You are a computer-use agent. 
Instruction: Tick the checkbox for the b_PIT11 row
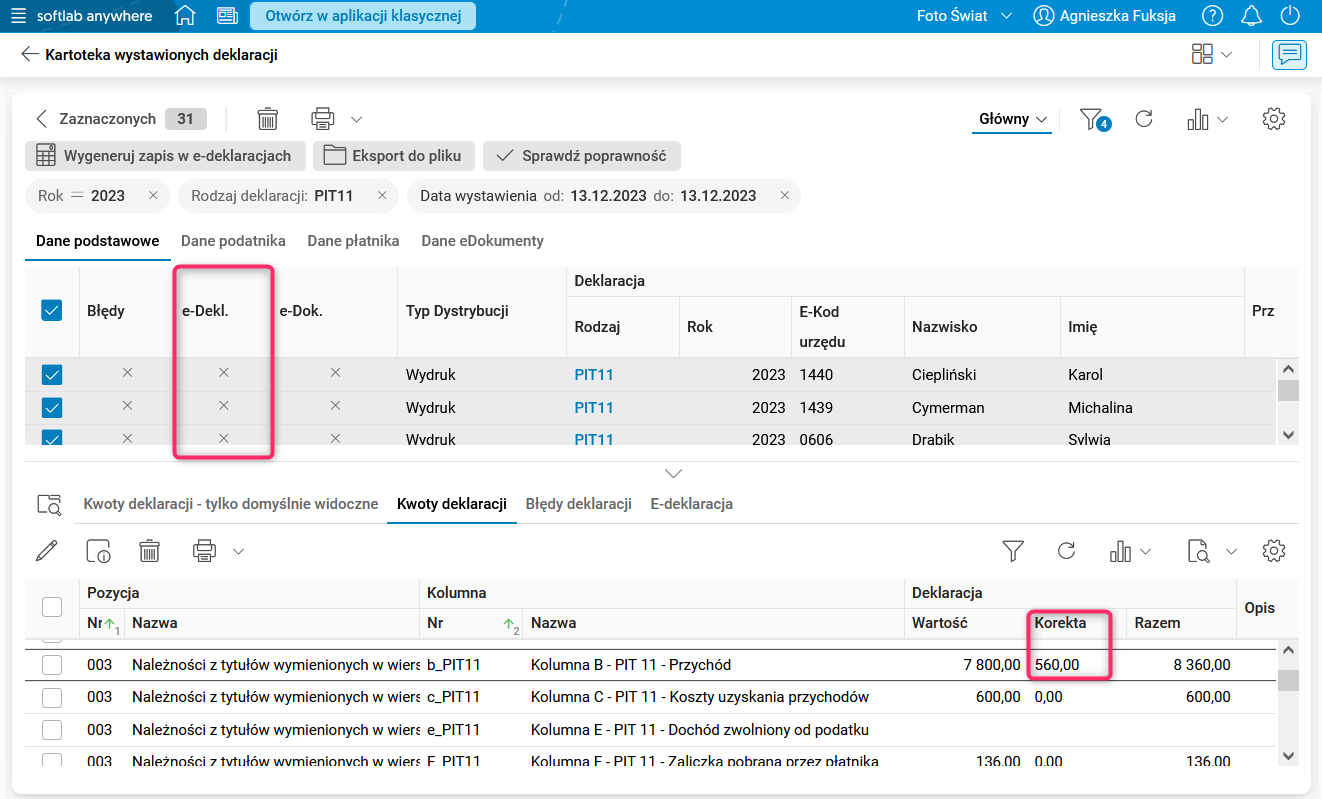pyautogui.click(x=52, y=665)
